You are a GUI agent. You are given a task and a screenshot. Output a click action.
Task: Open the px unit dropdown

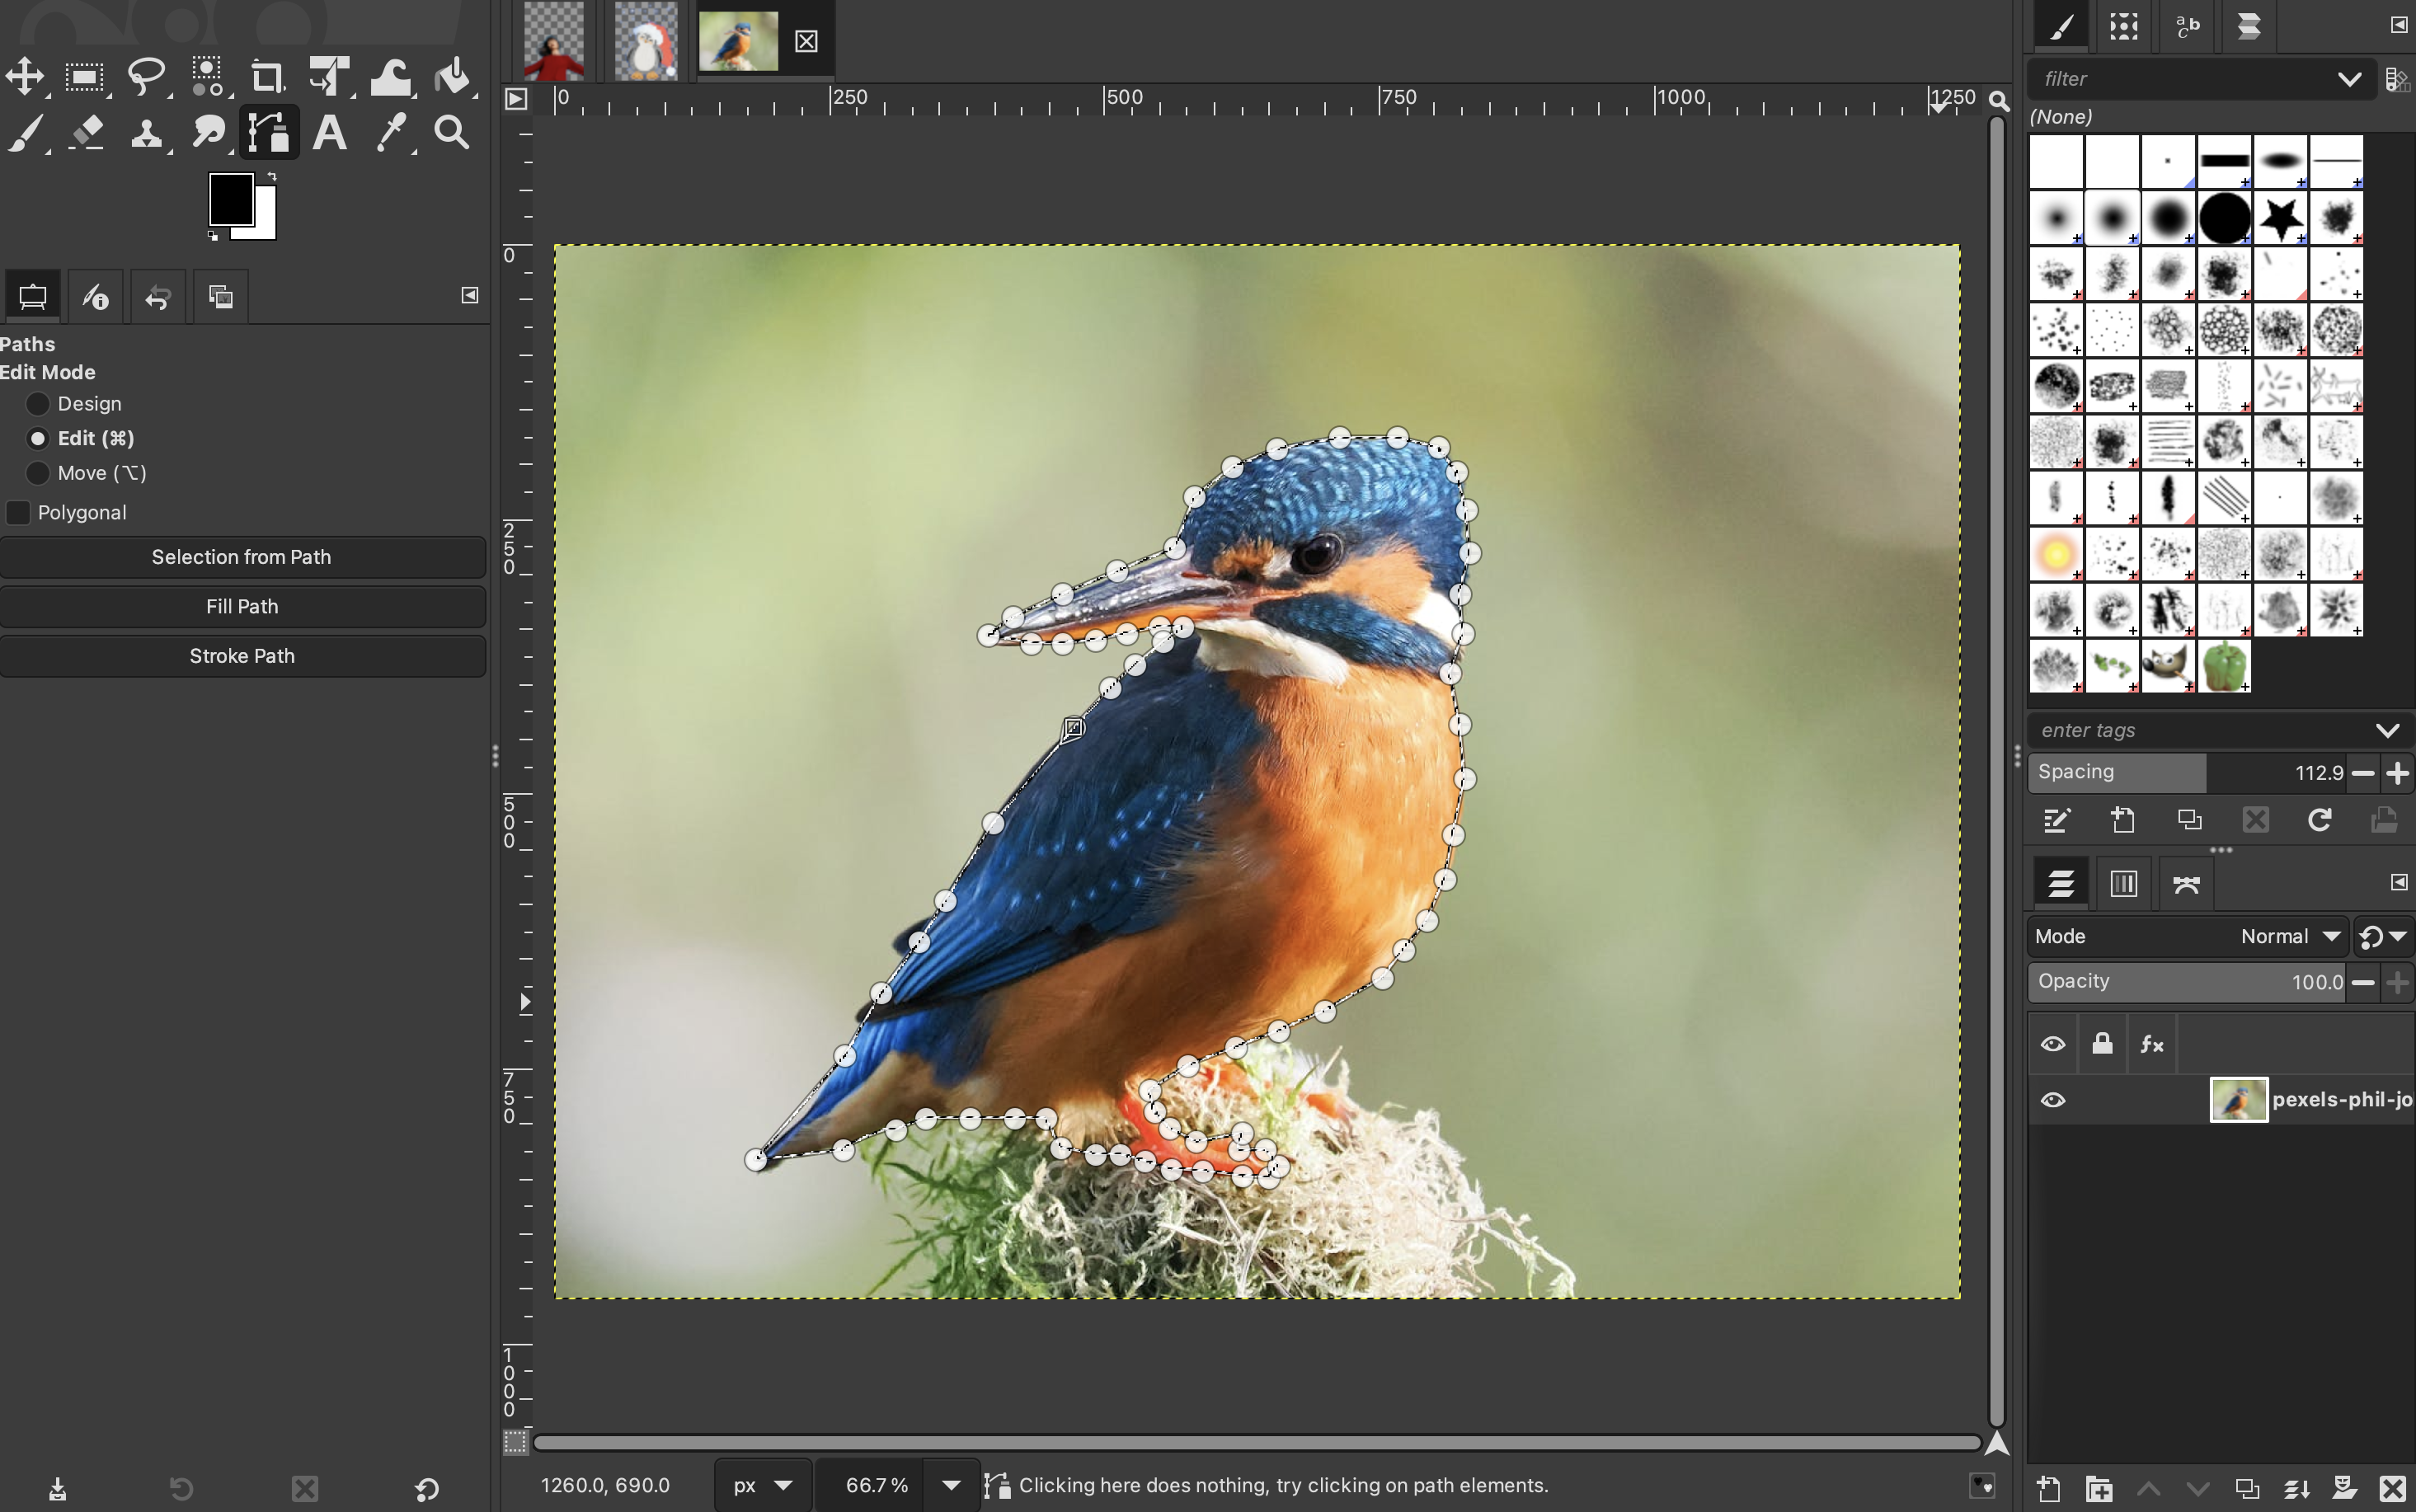[762, 1485]
